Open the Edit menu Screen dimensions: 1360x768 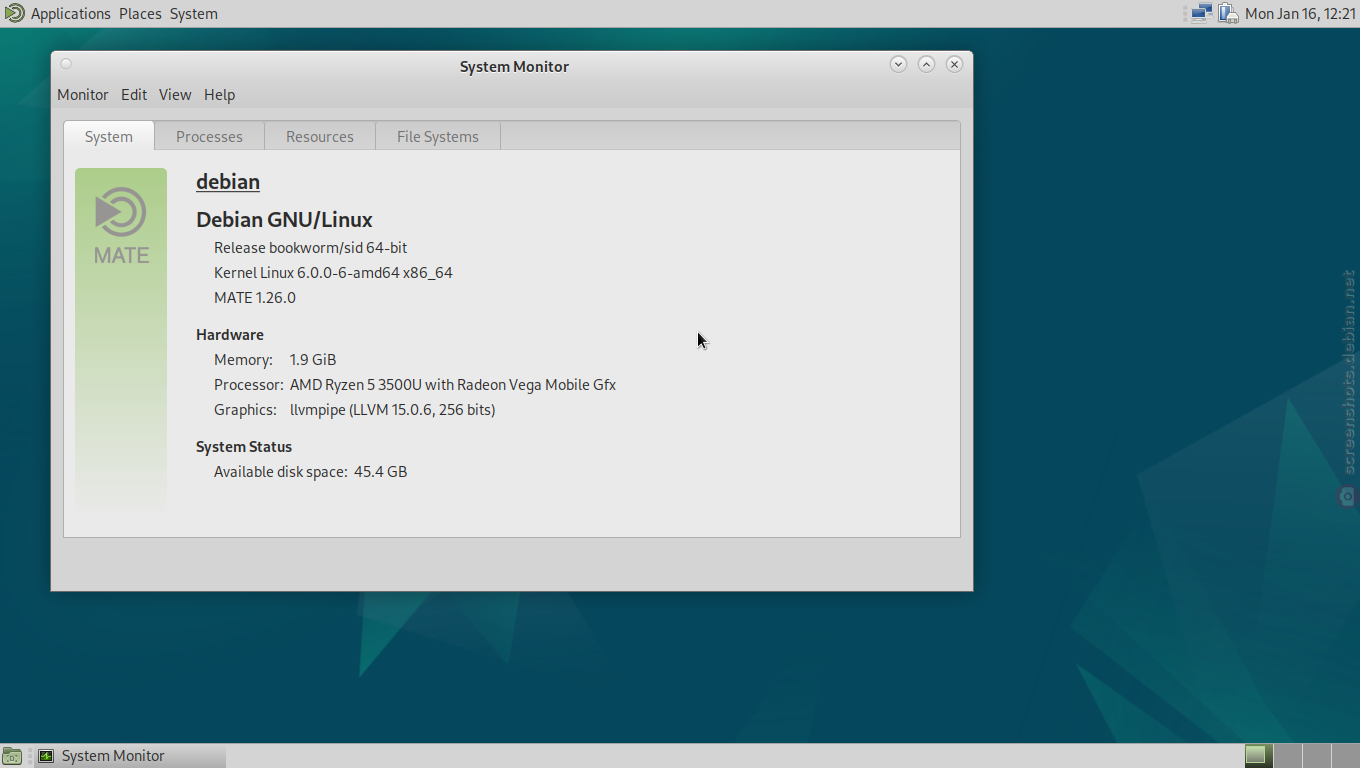[x=134, y=95]
